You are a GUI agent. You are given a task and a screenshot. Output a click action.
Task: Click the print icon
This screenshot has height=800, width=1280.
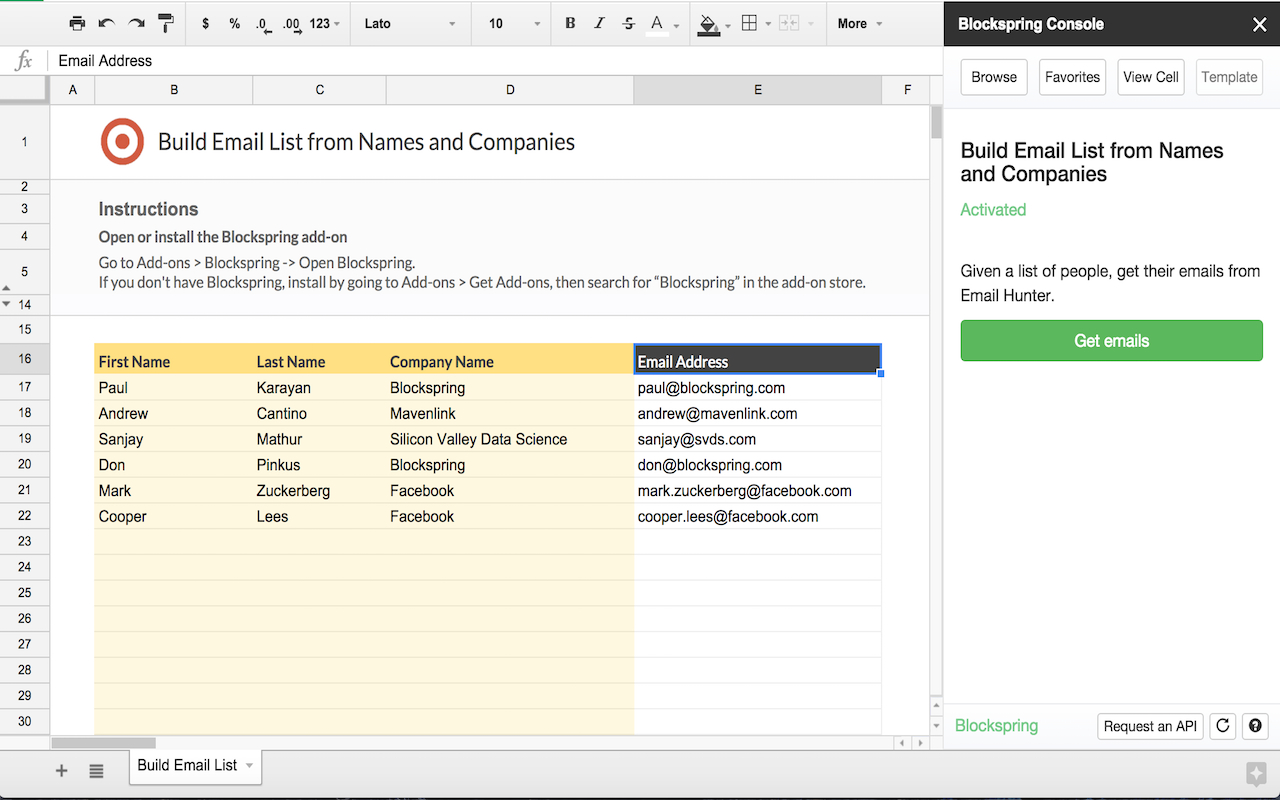click(x=77, y=23)
